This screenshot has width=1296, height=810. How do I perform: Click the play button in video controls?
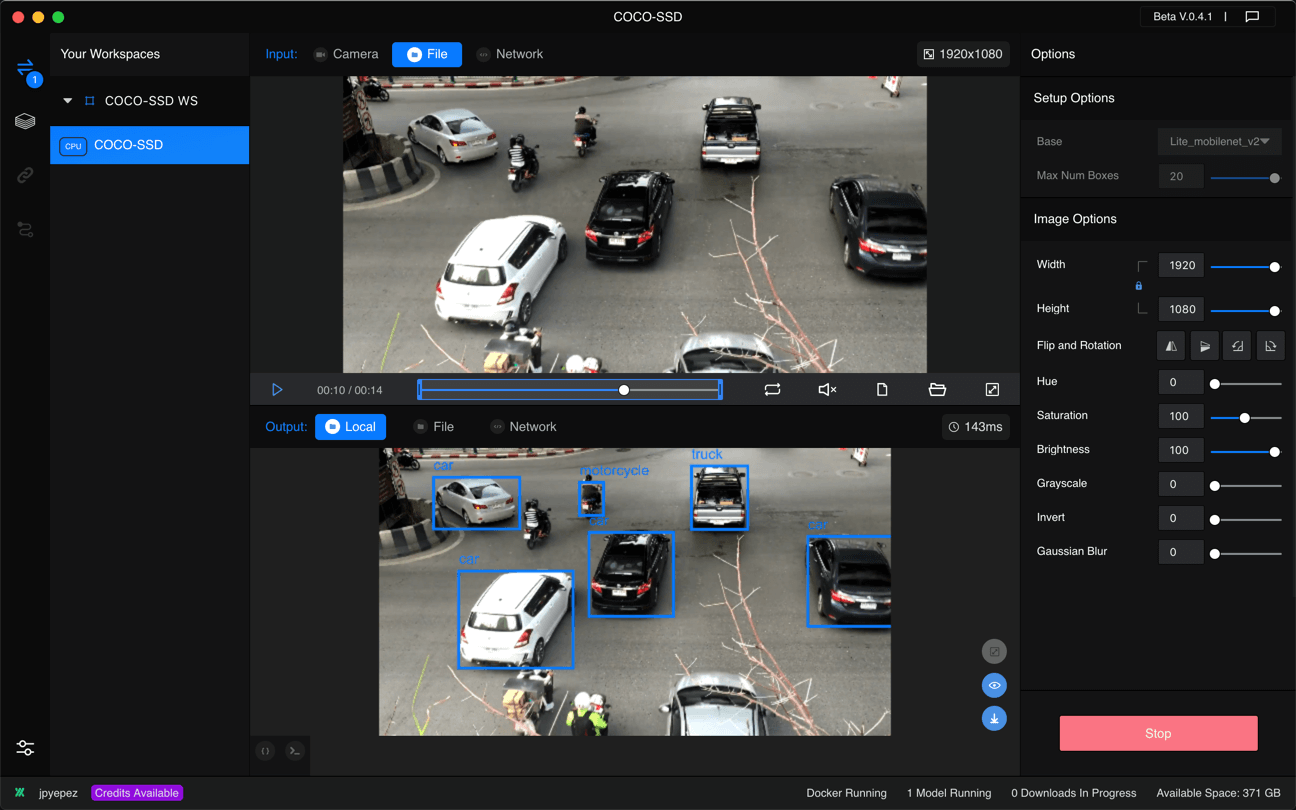(277, 390)
